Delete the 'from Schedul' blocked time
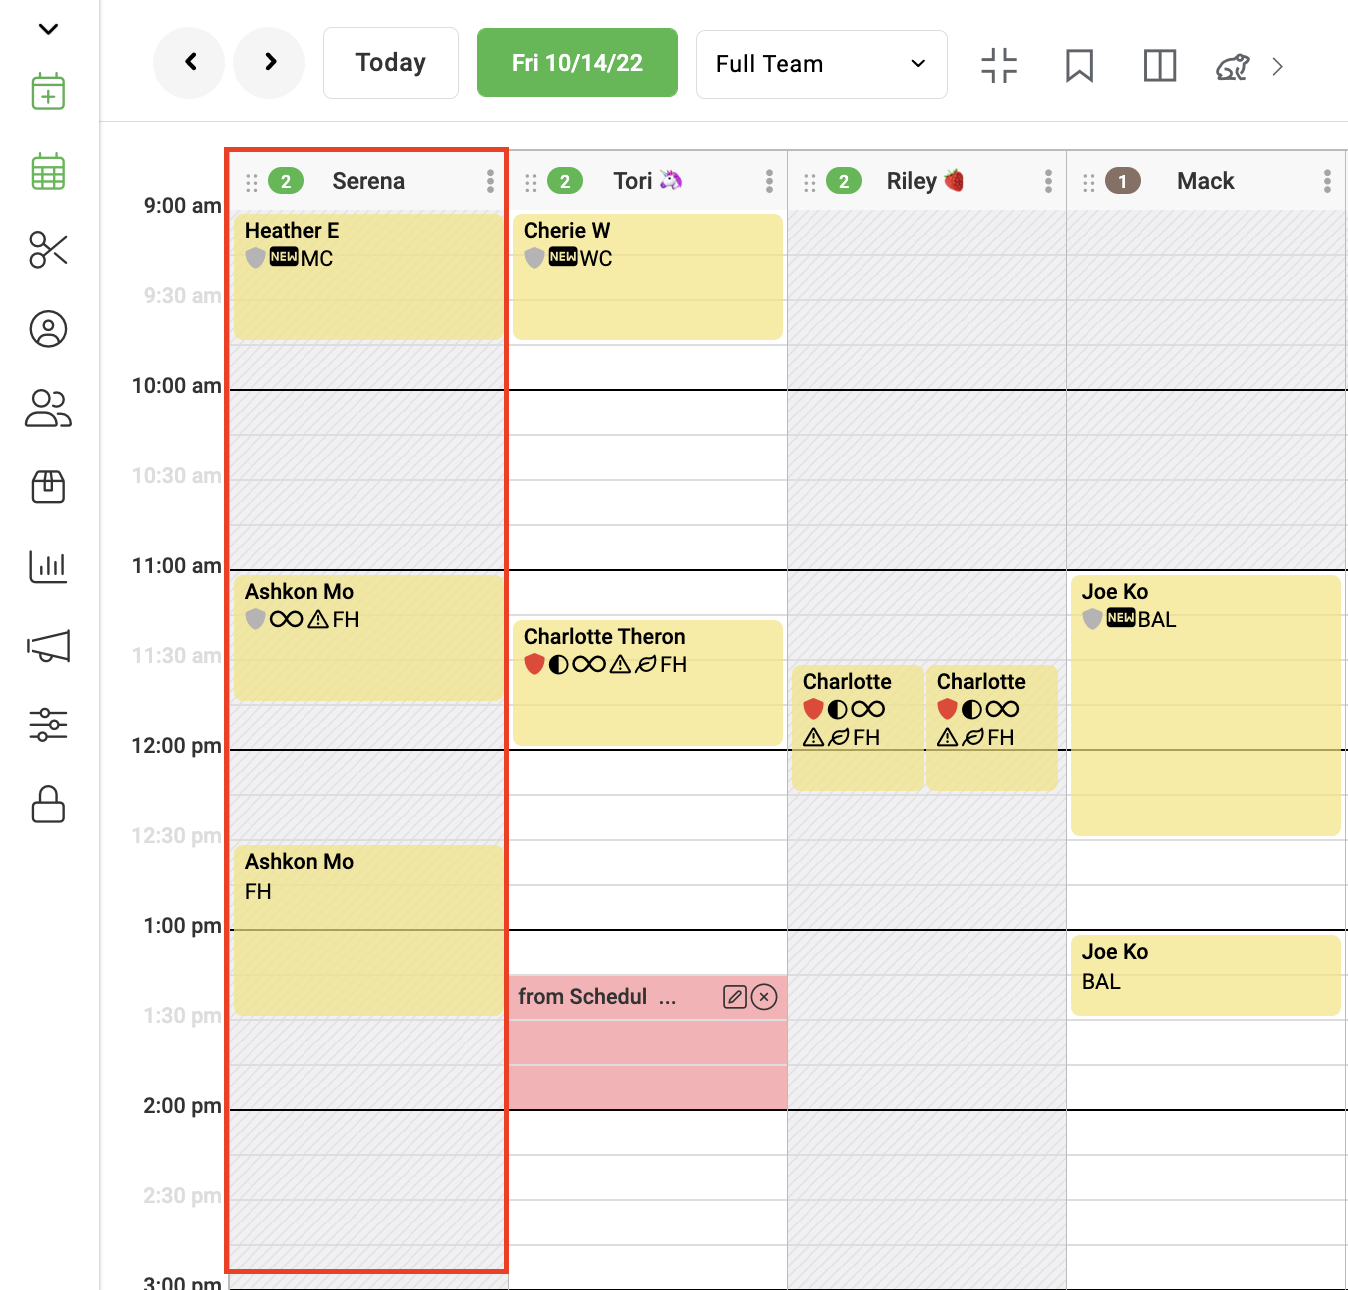The image size is (1348, 1290). (764, 997)
